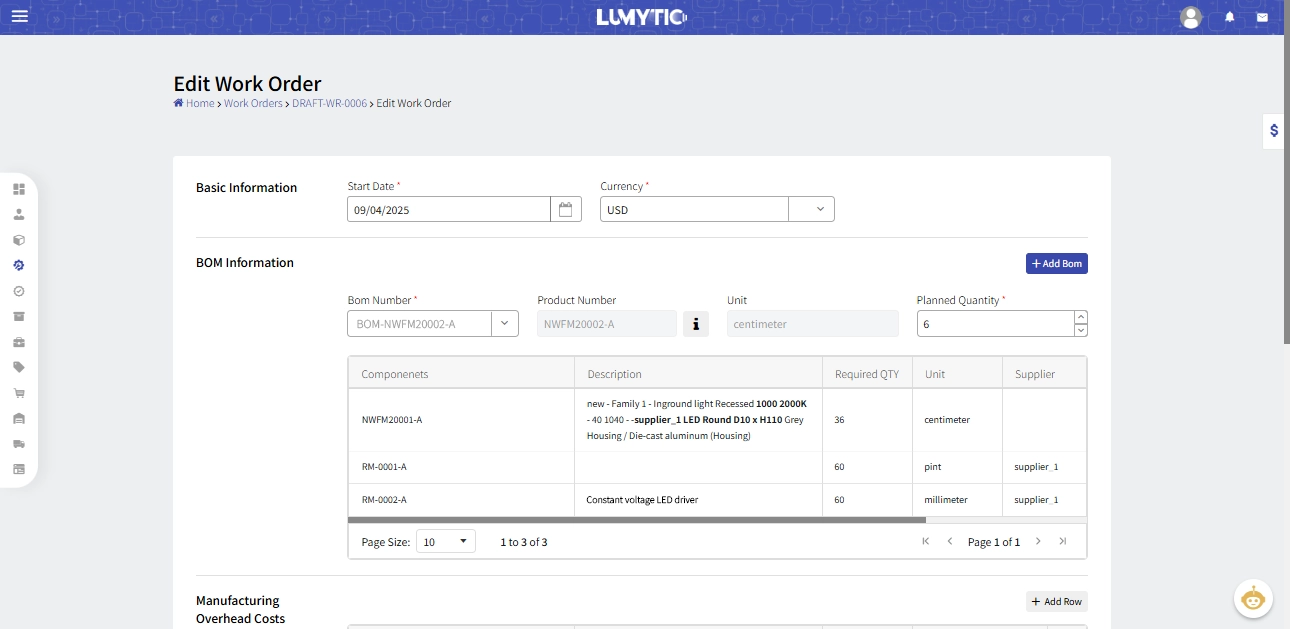
Task: Expand the Currency dropdown
Action: (x=820, y=209)
